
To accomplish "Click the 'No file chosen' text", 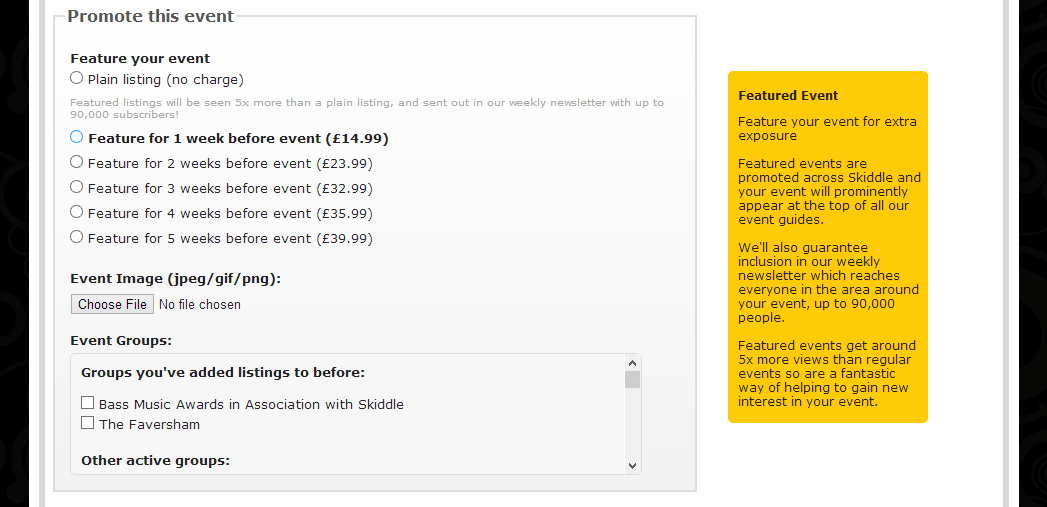I will pyautogui.click(x=199, y=304).
